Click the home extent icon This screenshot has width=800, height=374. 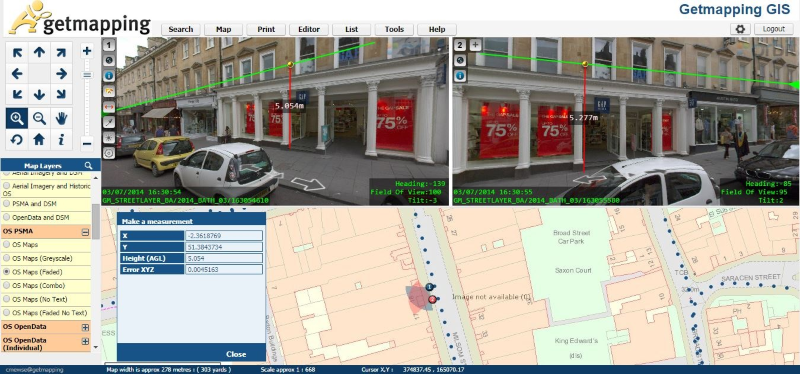pos(39,139)
